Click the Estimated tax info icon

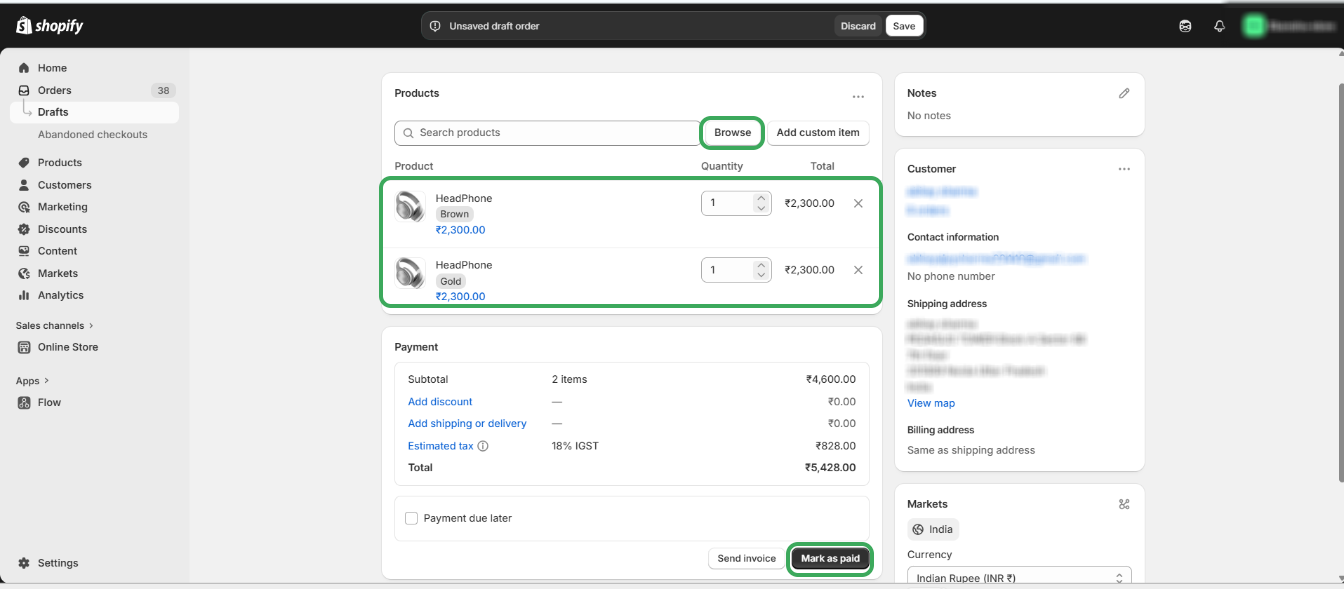pyautogui.click(x=483, y=446)
